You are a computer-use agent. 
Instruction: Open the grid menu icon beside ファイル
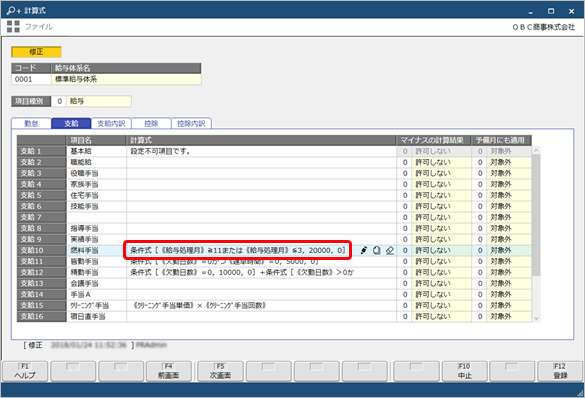click(x=13, y=26)
